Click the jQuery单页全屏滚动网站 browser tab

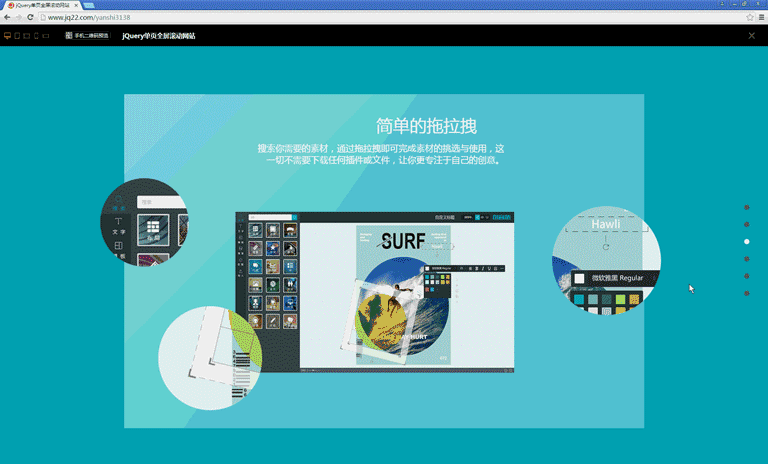coord(42,5)
